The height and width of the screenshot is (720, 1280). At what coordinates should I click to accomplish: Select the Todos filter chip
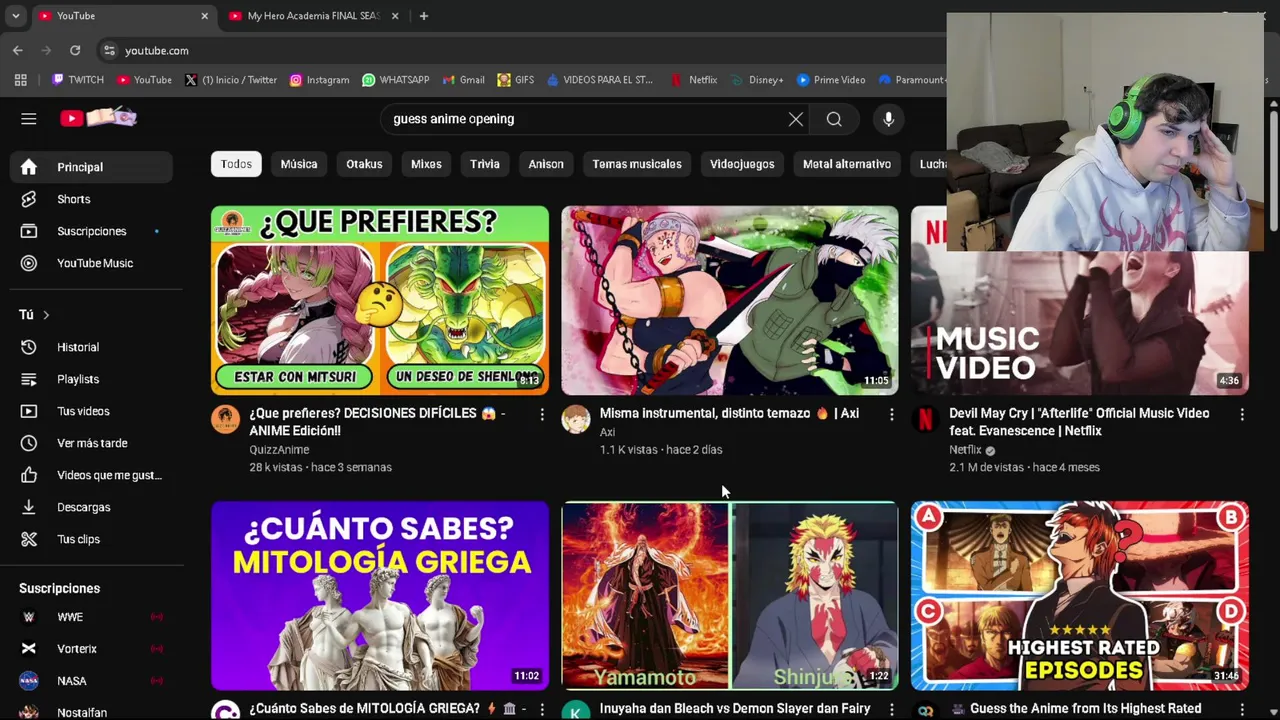(x=236, y=164)
